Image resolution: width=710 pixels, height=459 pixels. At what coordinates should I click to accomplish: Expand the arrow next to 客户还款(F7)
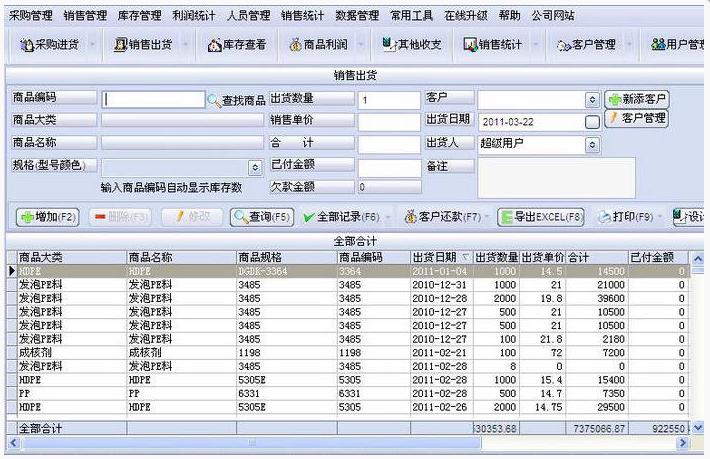click(x=487, y=217)
